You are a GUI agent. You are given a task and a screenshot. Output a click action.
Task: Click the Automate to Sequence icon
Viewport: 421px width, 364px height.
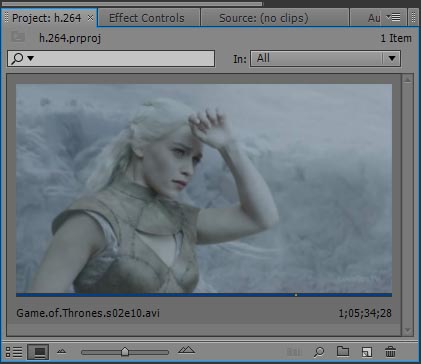tap(294, 352)
